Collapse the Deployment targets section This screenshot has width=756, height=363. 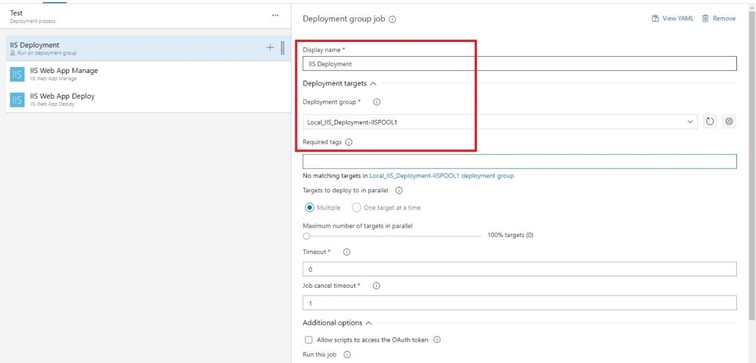(x=373, y=83)
